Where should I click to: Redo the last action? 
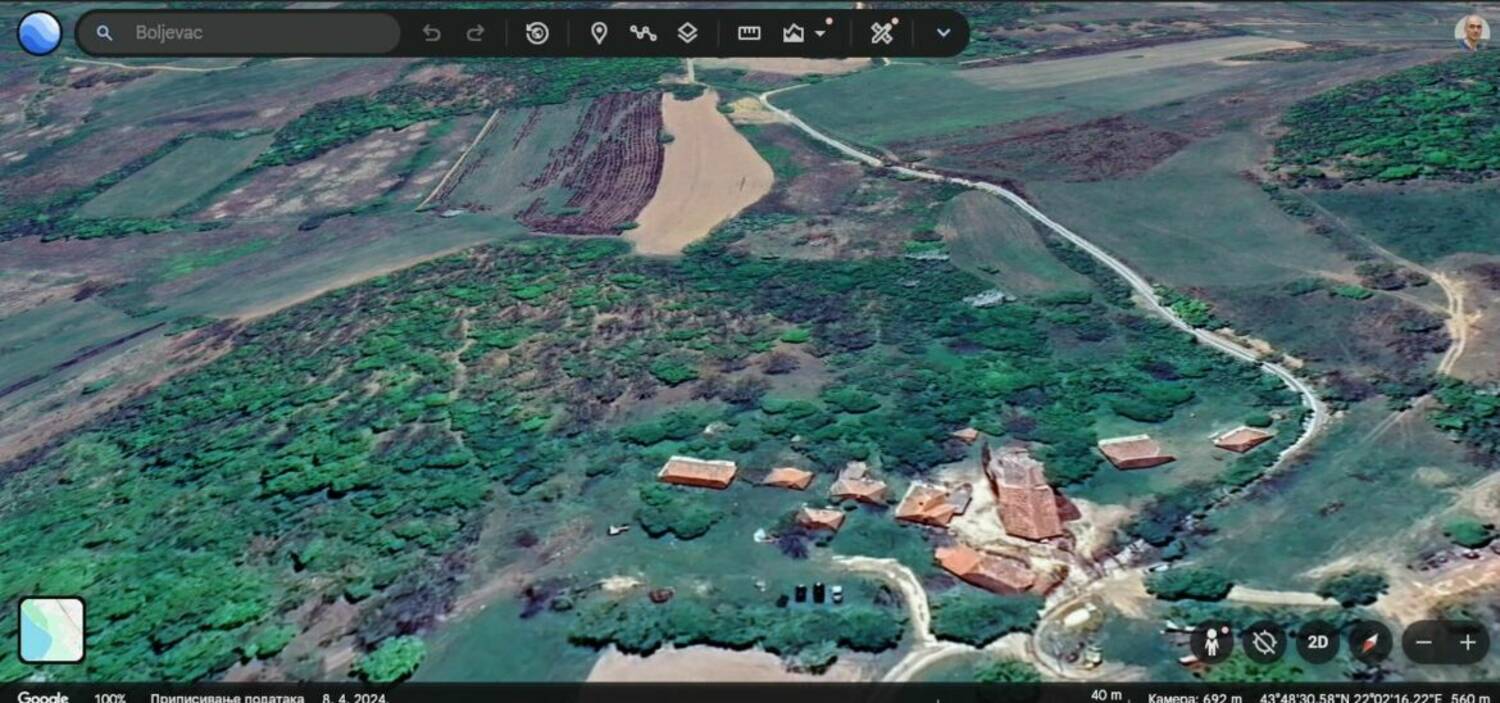[x=476, y=33]
